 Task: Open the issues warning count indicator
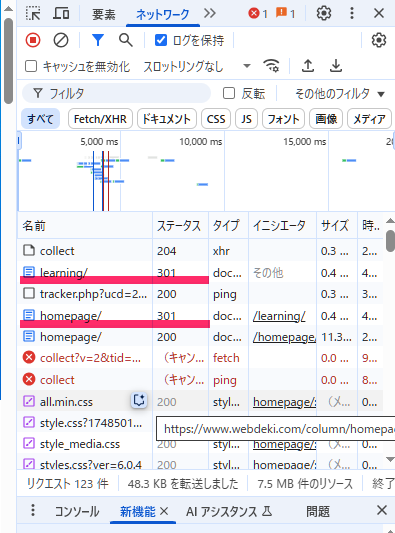[285, 14]
